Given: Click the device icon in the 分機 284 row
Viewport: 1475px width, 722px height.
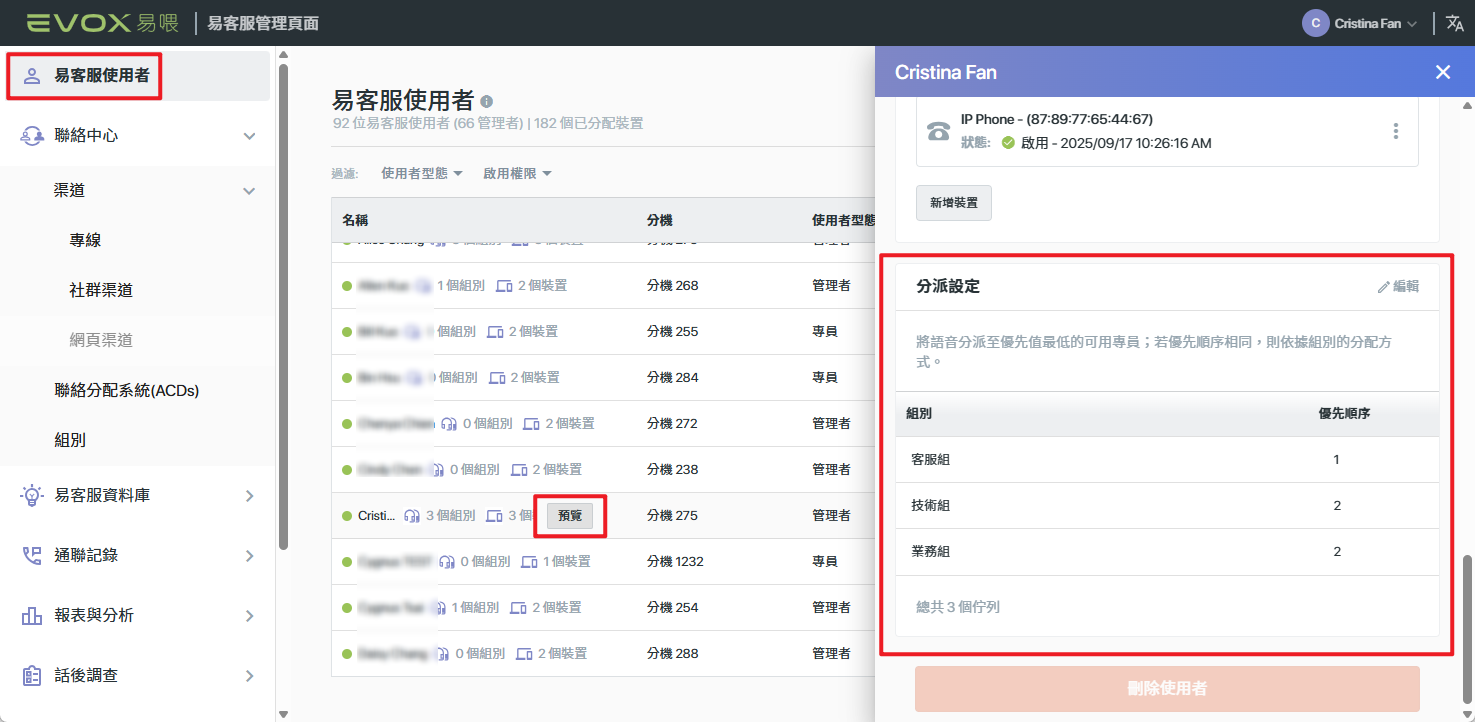Looking at the screenshot, I should click(497, 378).
